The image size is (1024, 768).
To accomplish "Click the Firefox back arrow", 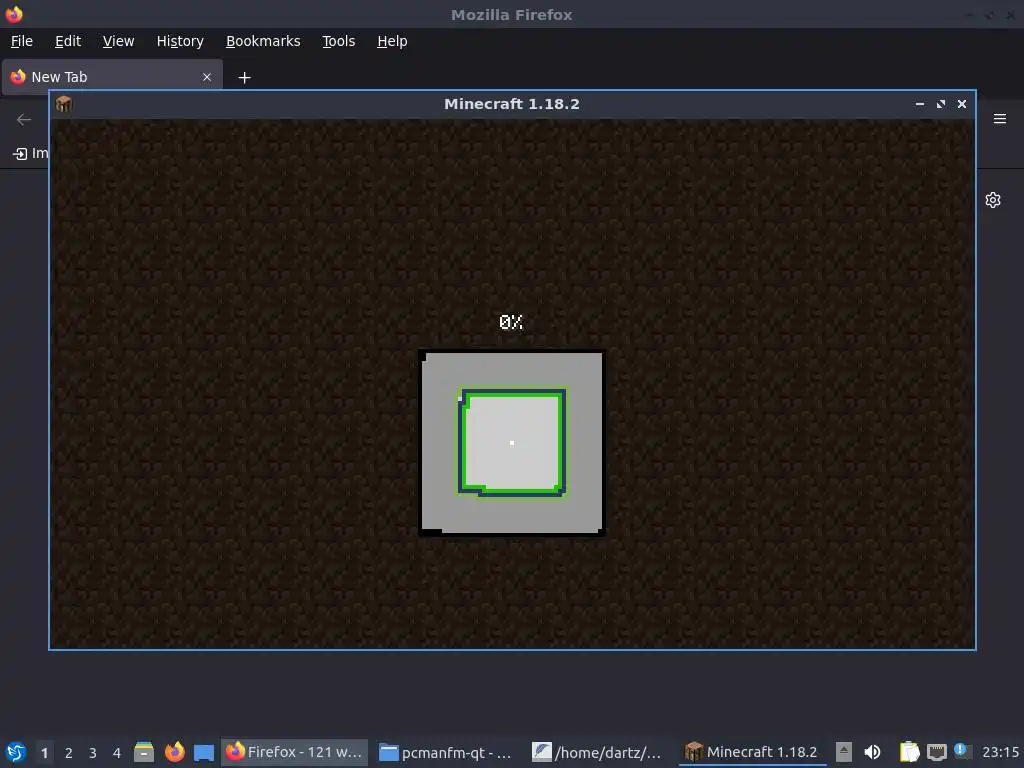I will click(24, 120).
